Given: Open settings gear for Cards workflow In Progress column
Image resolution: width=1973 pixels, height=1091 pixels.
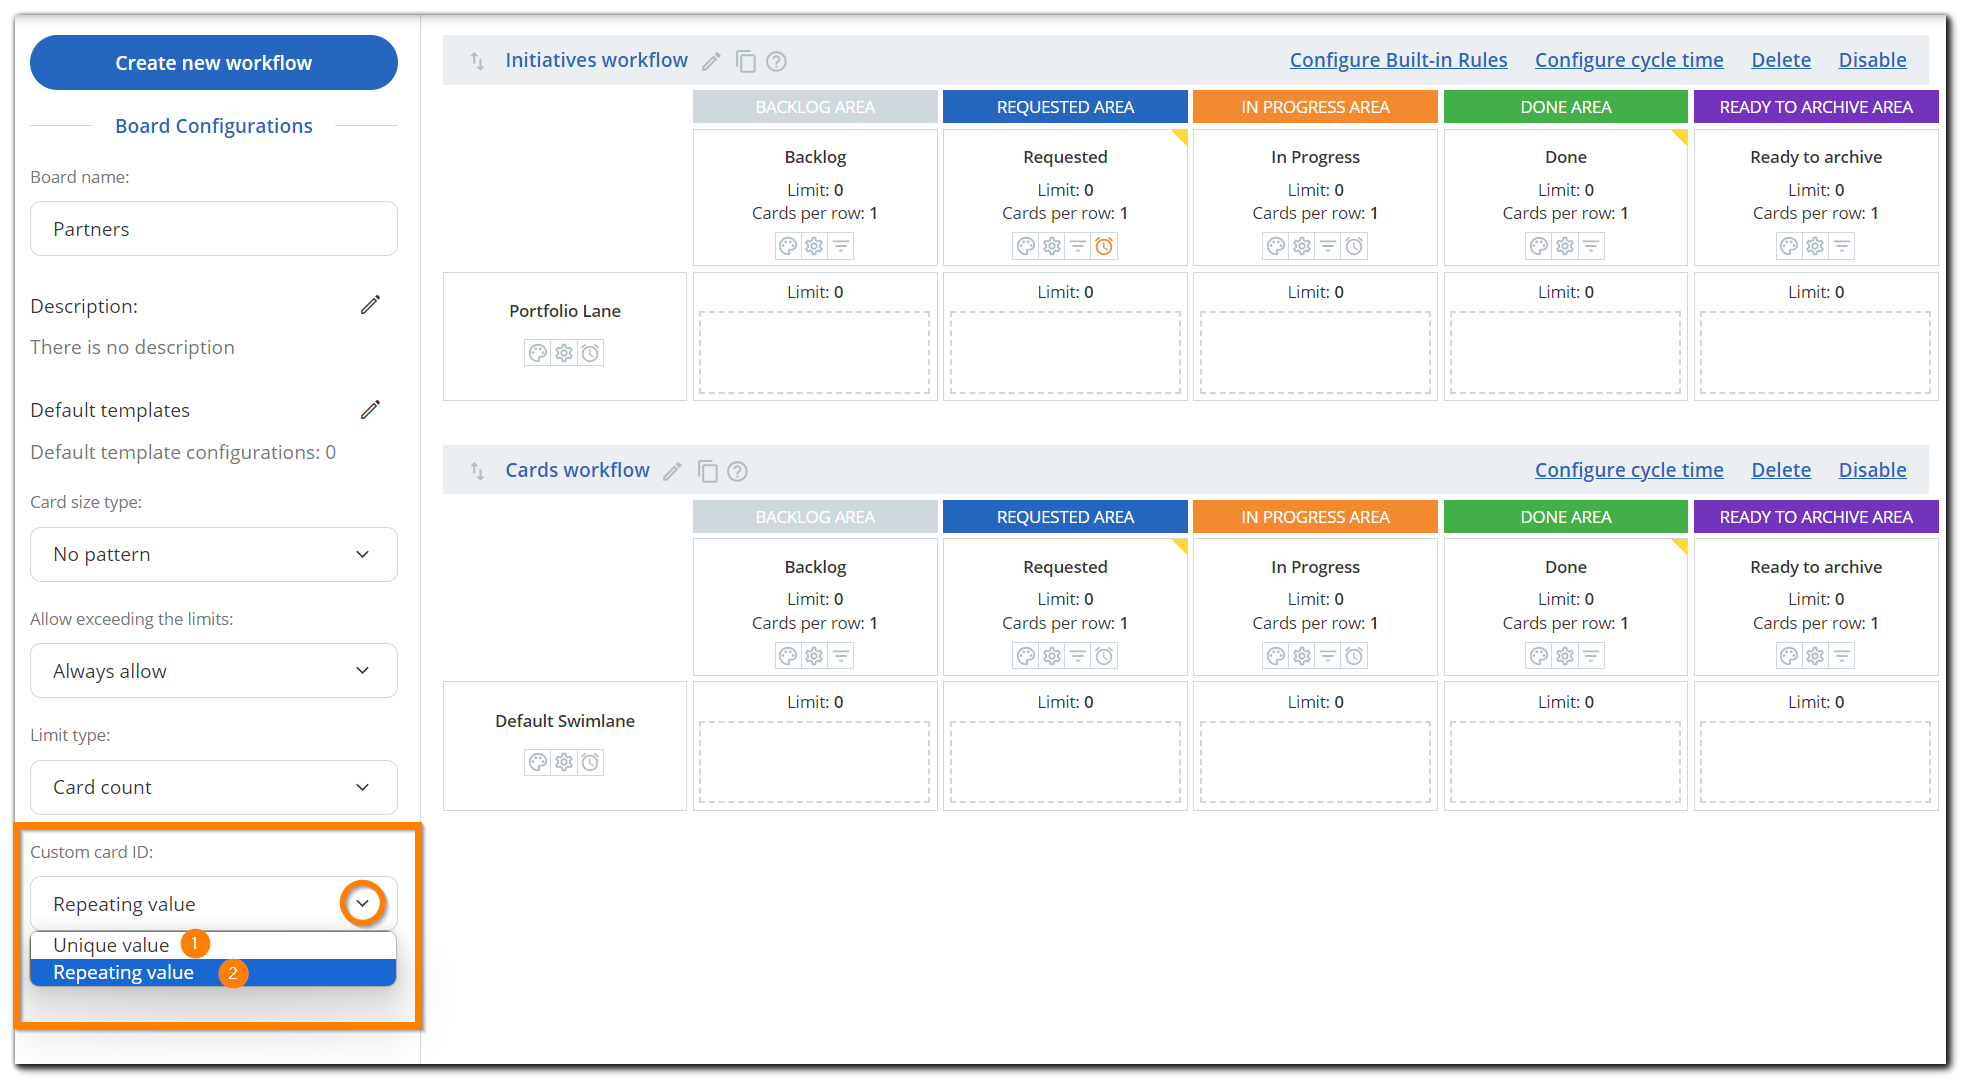Looking at the screenshot, I should 1302,656.
